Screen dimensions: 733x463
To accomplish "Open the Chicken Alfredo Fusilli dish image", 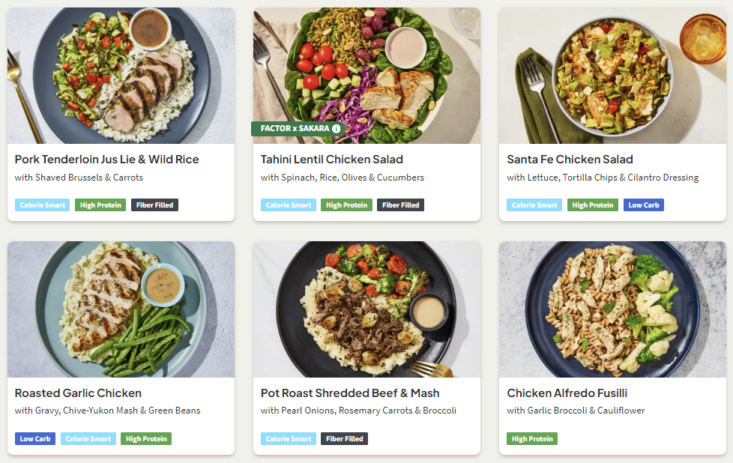I will 612,308.
